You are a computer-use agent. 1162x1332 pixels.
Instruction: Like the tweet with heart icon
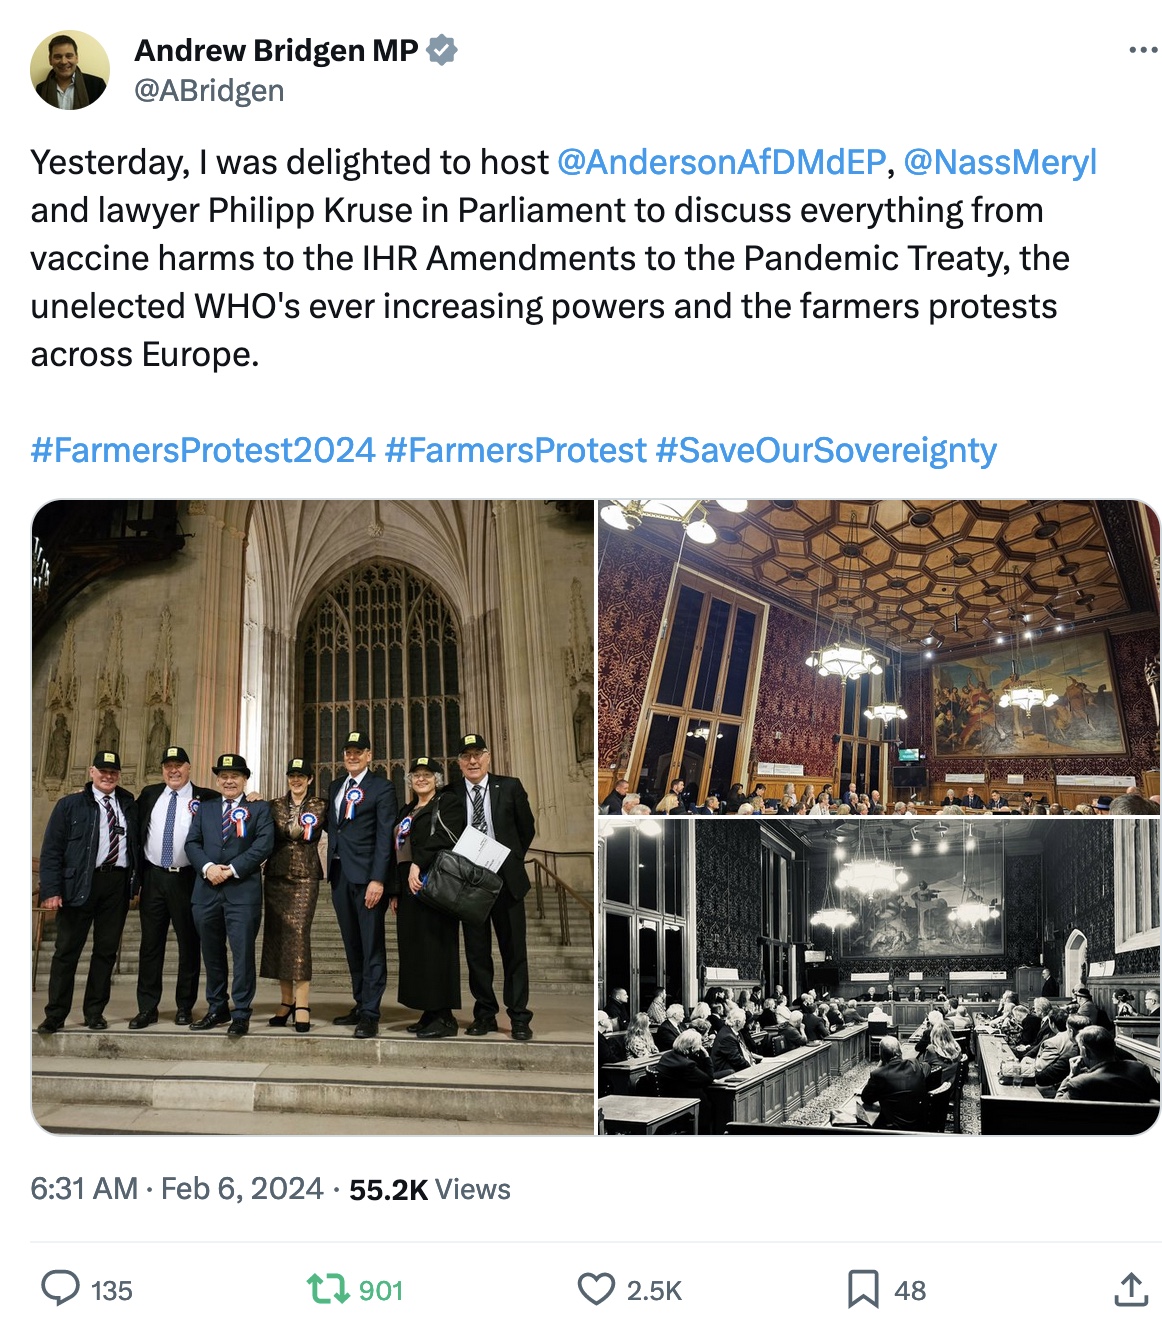pos(596,1288)
